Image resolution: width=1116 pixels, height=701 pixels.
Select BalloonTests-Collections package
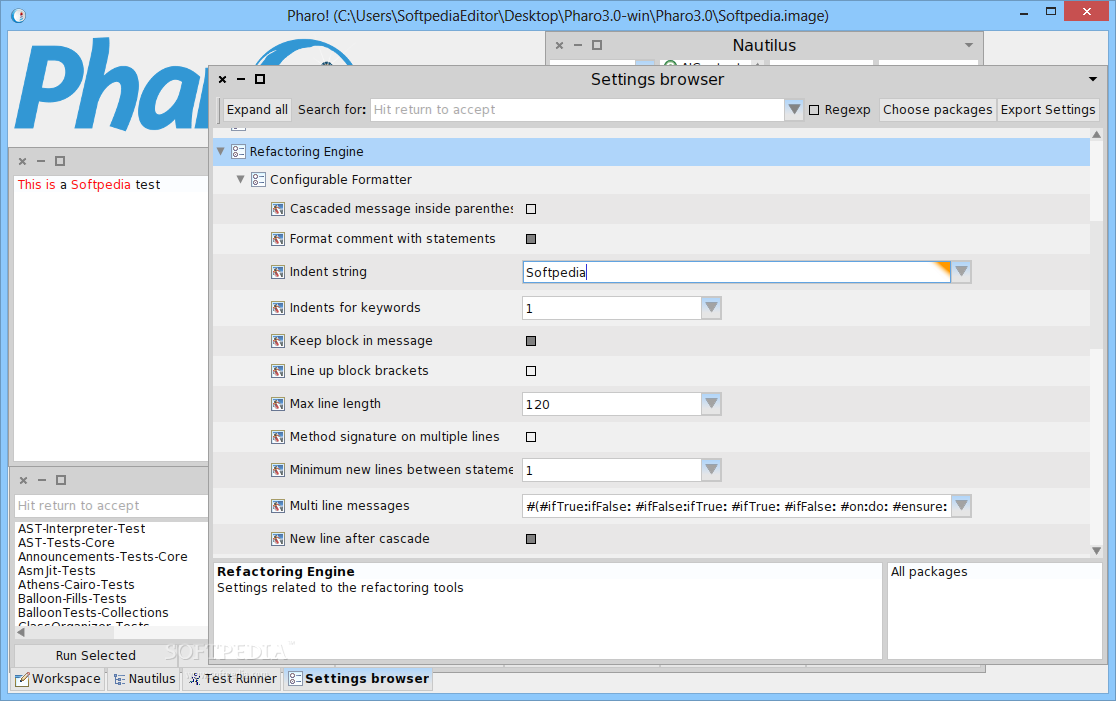click(x=93, y=613)
